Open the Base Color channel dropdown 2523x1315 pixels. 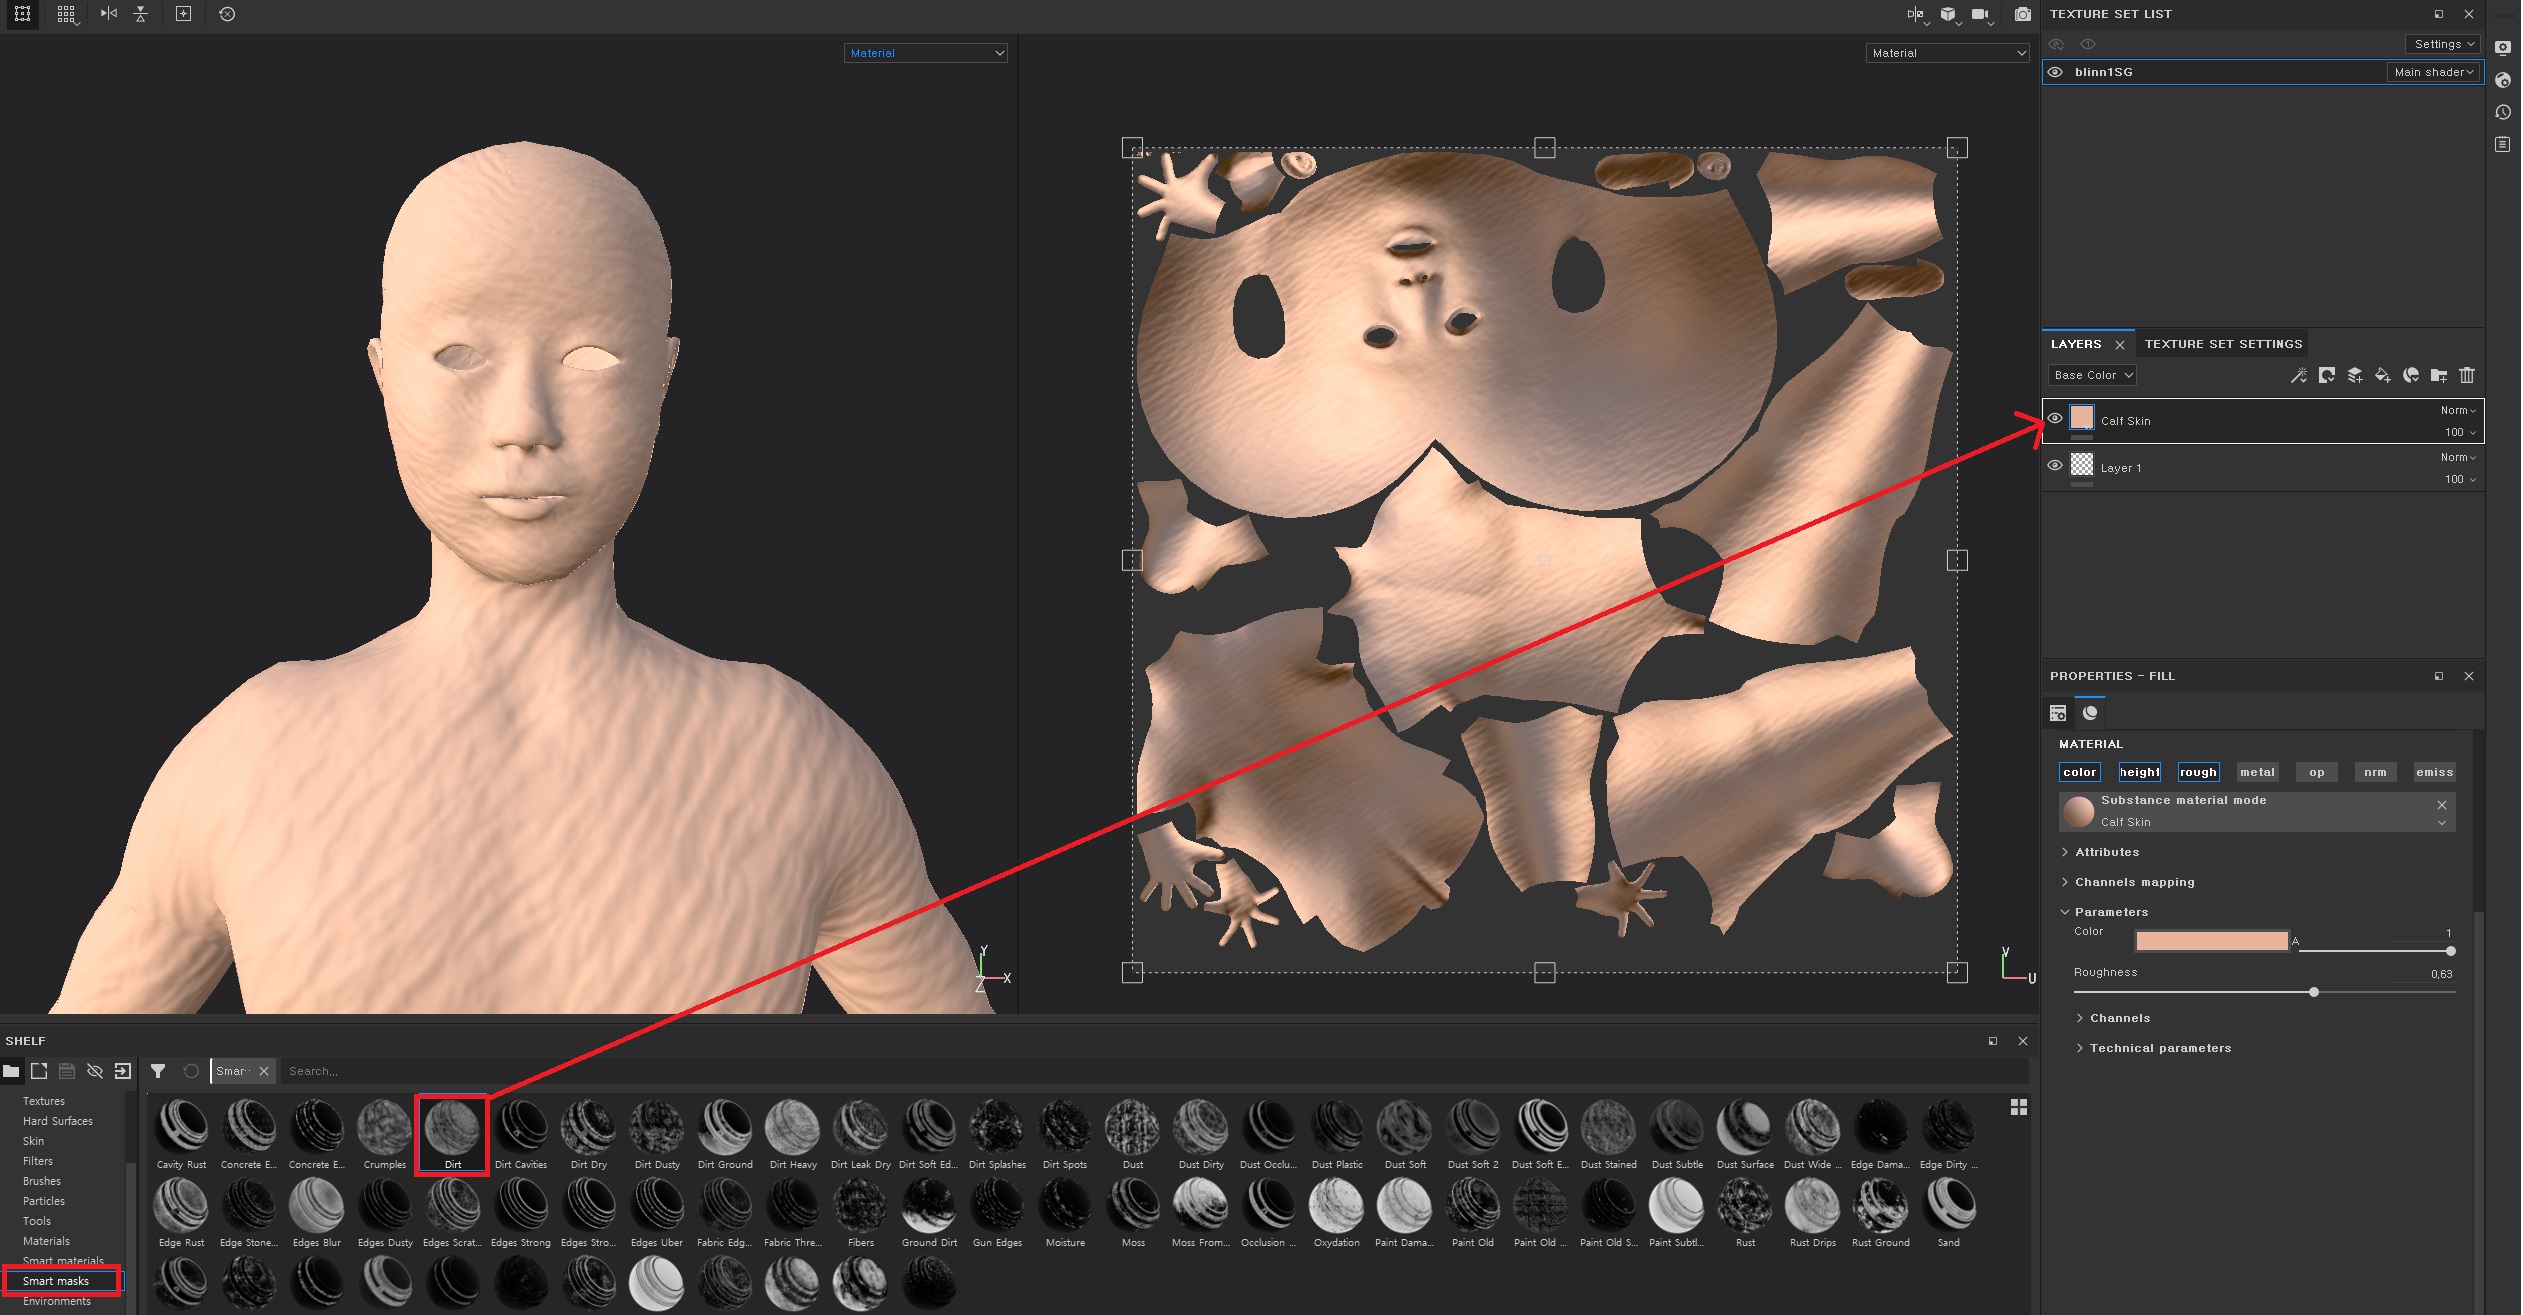pyautogui.click(x=2093, y=375)
